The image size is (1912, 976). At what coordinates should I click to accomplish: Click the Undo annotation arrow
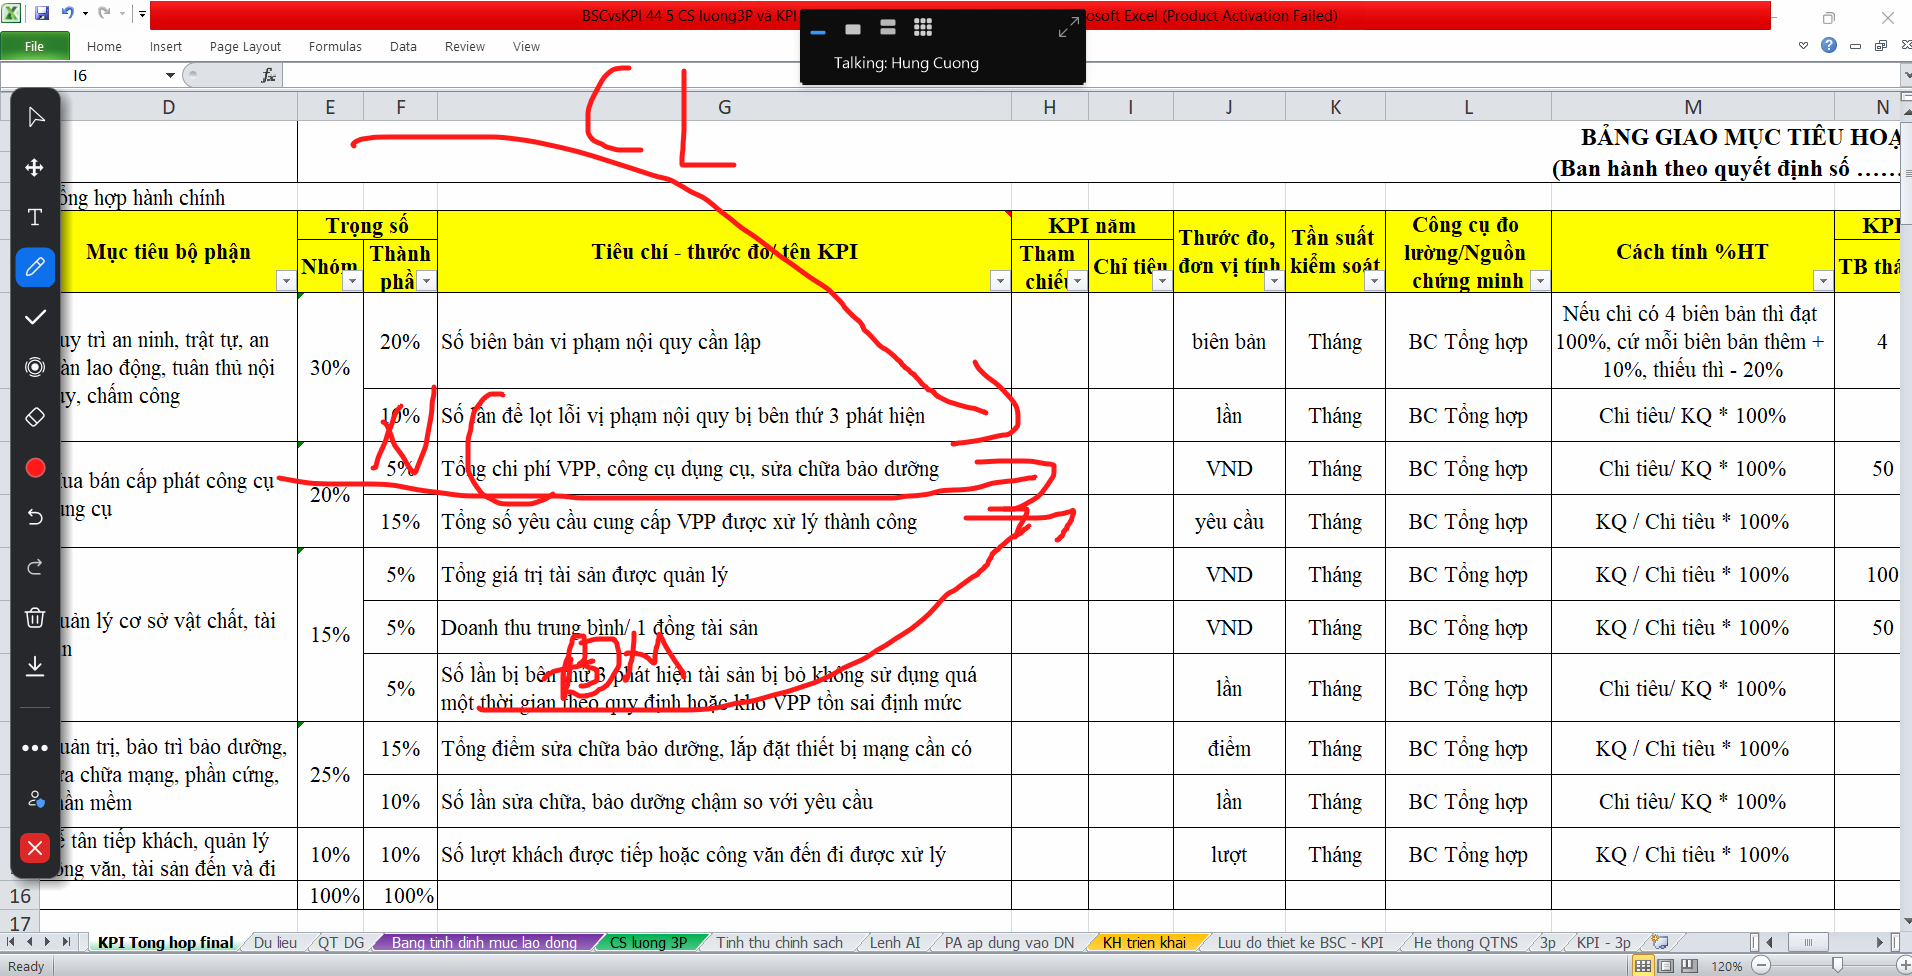[35, 517]
